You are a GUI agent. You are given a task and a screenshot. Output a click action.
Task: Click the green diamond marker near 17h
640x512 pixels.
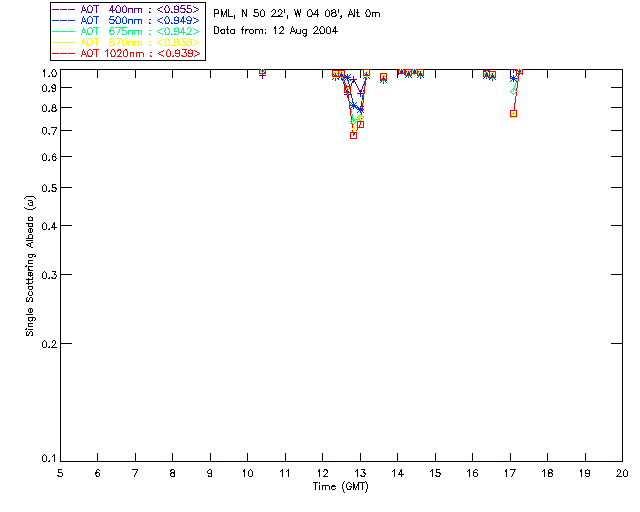pos(513,92)
